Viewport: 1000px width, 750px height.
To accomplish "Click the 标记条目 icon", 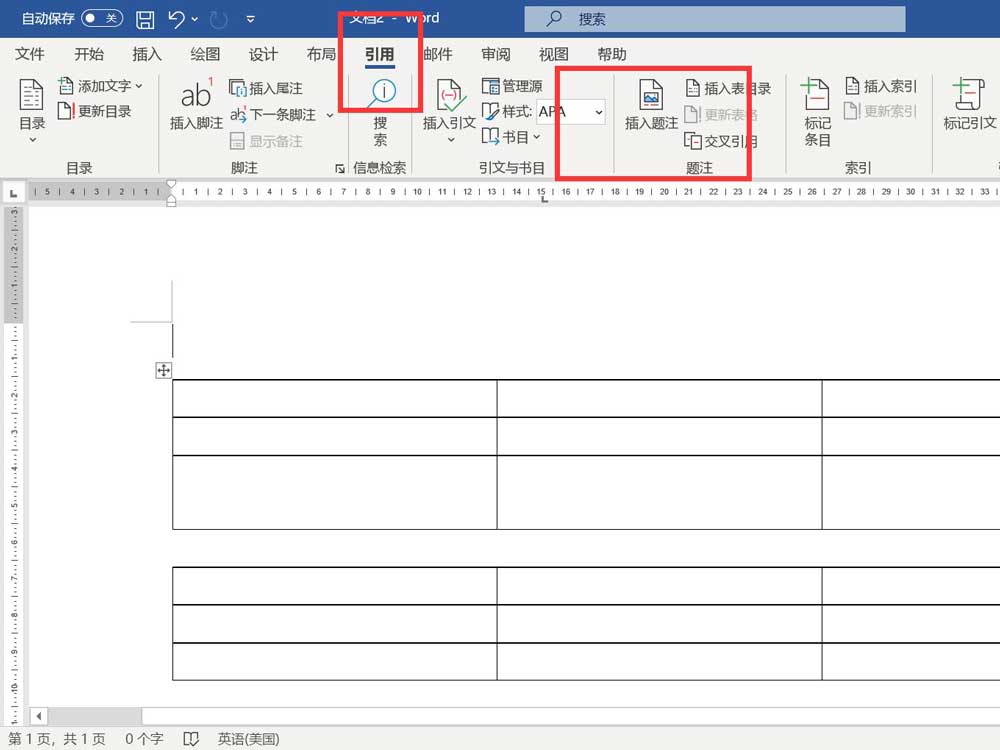I will point(817,112).
